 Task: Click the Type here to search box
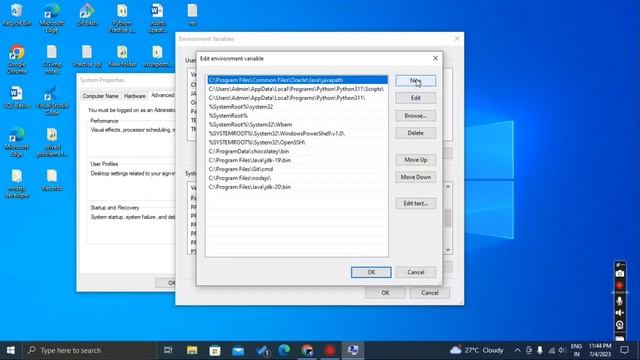pyautogui.click(x=89, y=350)
